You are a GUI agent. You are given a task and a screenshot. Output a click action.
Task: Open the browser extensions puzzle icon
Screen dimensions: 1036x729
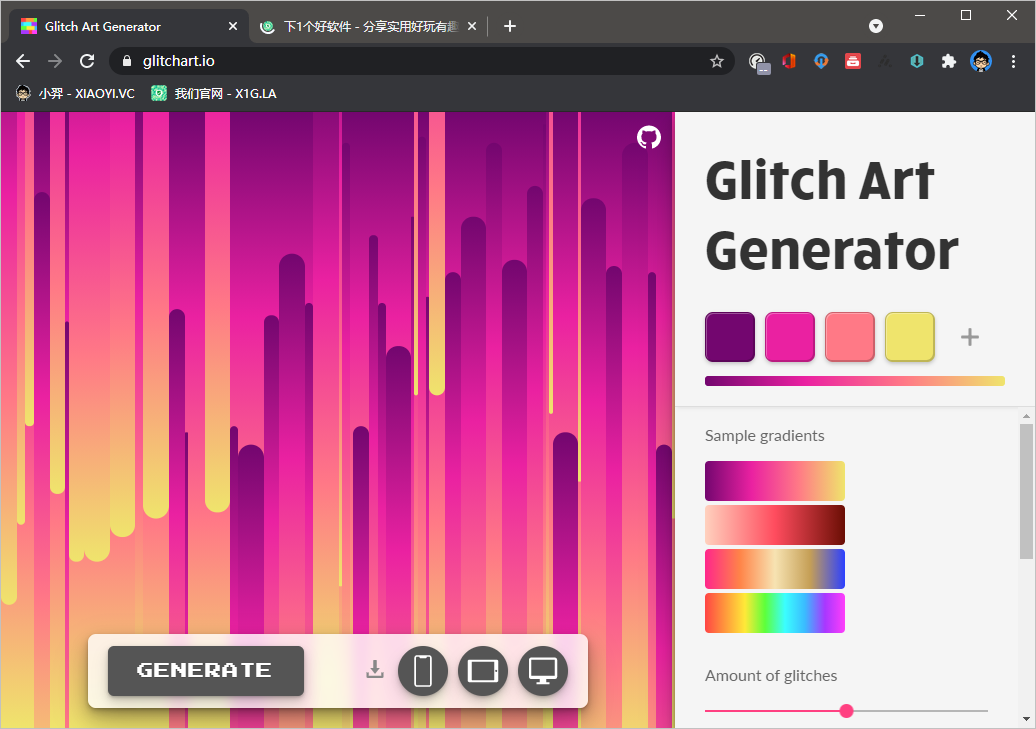coord(948,61)
